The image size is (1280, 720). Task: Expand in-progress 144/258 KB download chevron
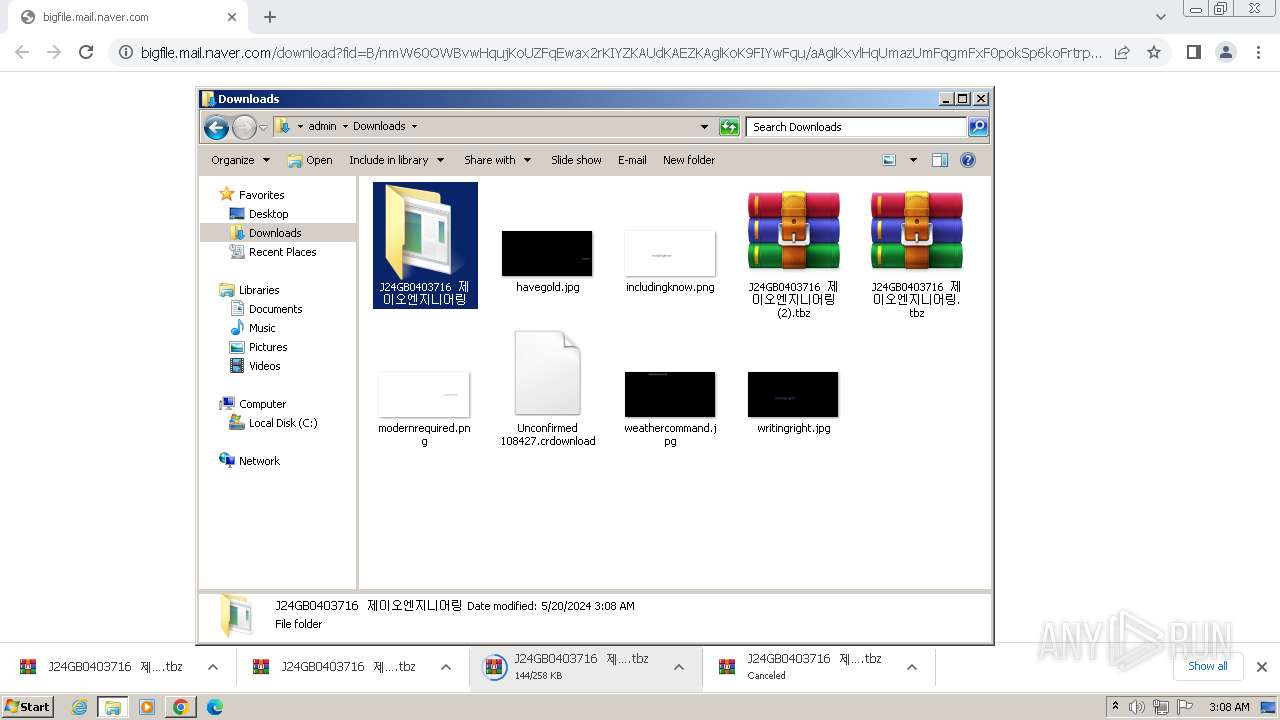click(678, 667)
